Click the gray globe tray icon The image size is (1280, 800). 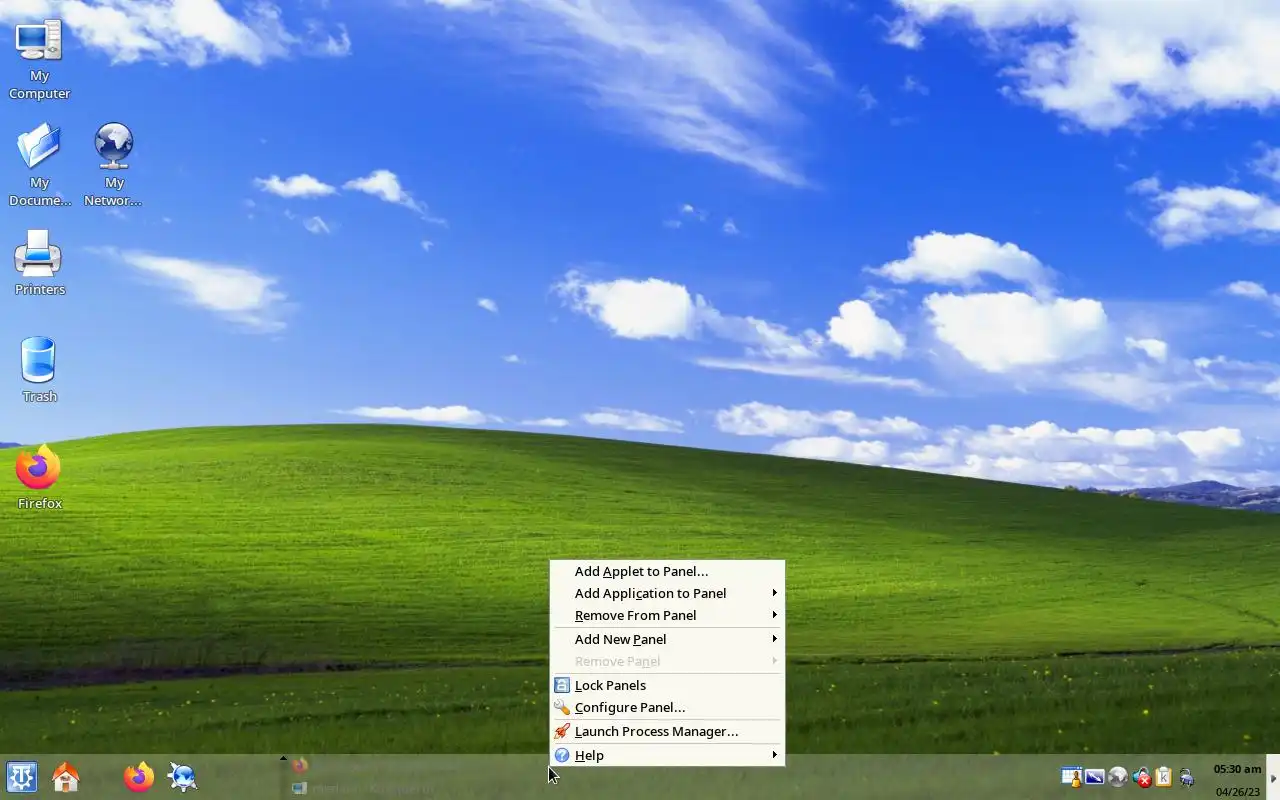(x=1118, y=777)
